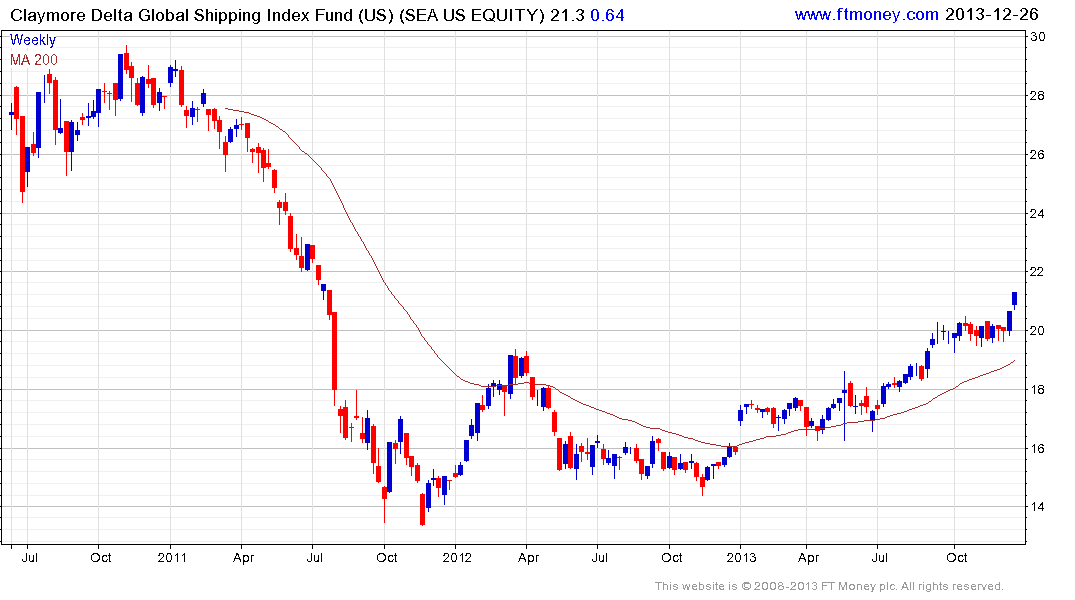Click the date 2013-12-26 in header
This screenshot has height=600, width=1075.
(x=992, y=14)
